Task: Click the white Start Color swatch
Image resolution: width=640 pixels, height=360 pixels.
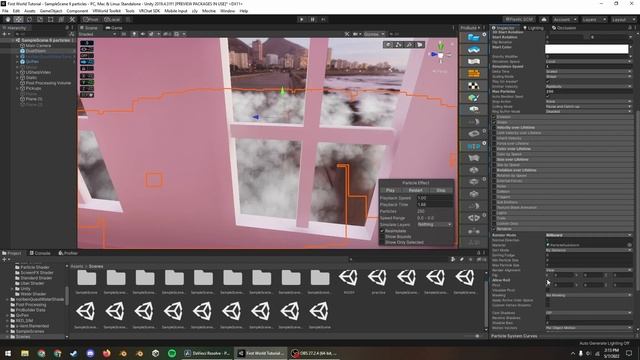Action: click(x=587, y=49)
